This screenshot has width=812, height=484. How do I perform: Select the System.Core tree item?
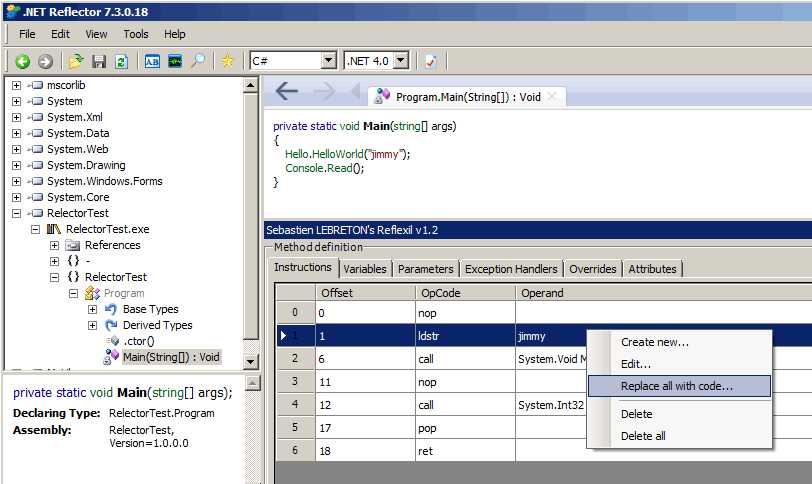tap(78, 198)
